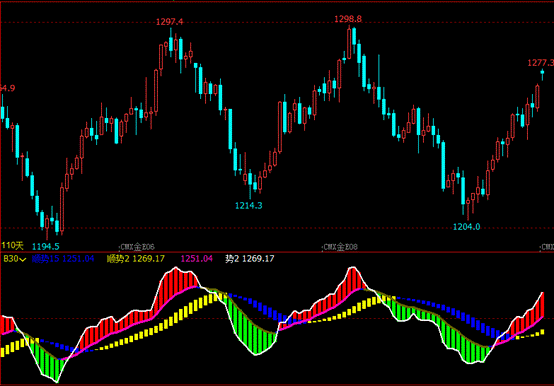Click the CMX金E06 contract marker

pos(137,247)
